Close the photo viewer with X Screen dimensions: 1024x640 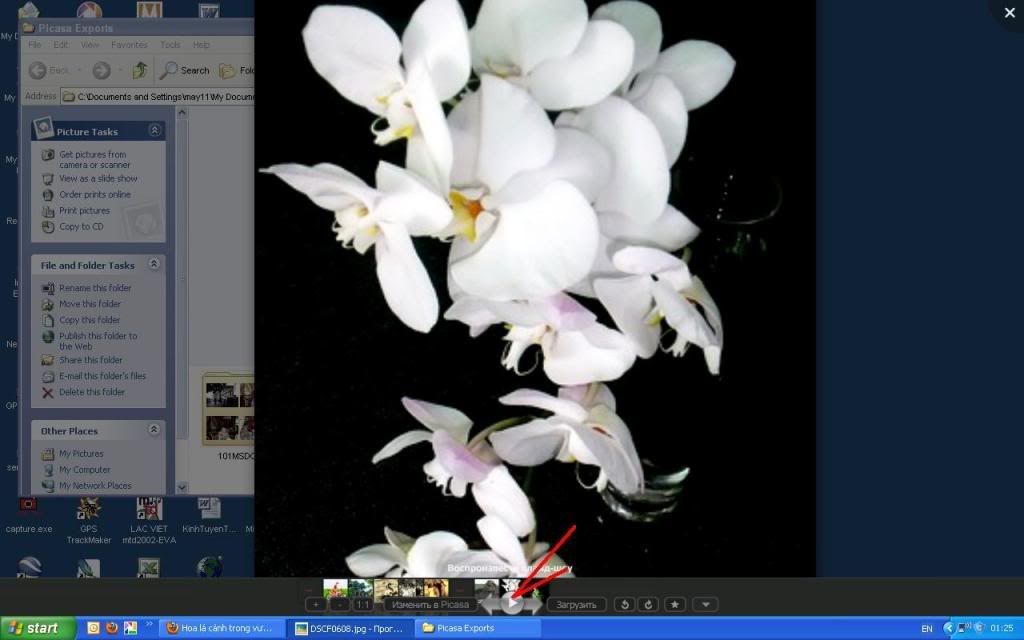point(1007,13)
